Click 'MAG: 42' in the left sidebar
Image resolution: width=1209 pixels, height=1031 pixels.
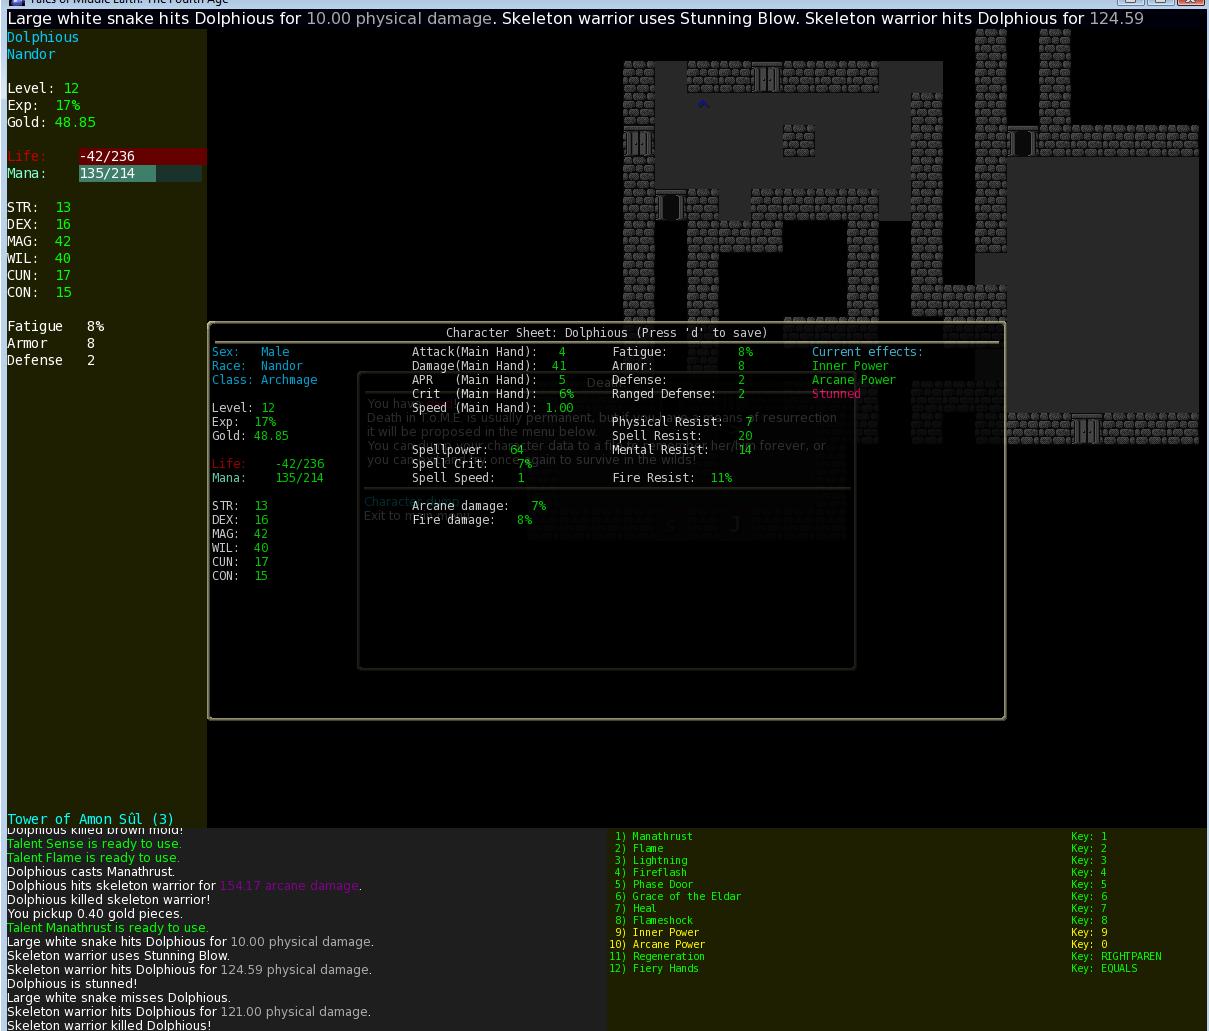coord(39,241)
